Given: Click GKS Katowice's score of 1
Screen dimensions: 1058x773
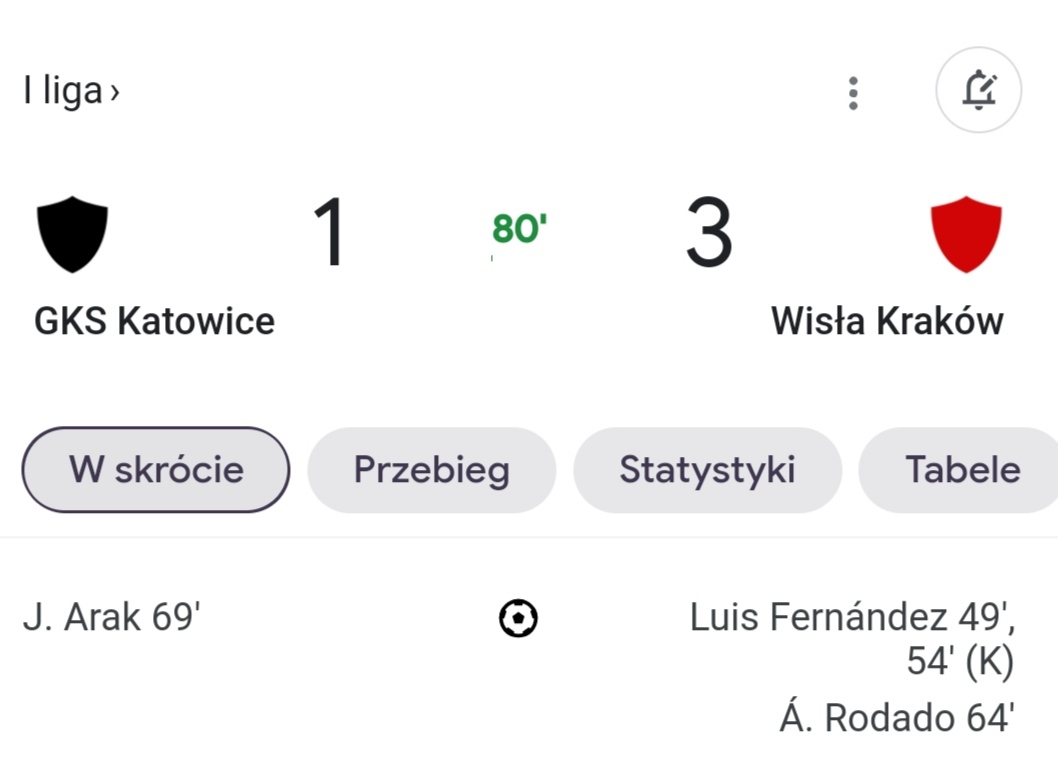Looking at the screenshot, I should click(330, 233).
